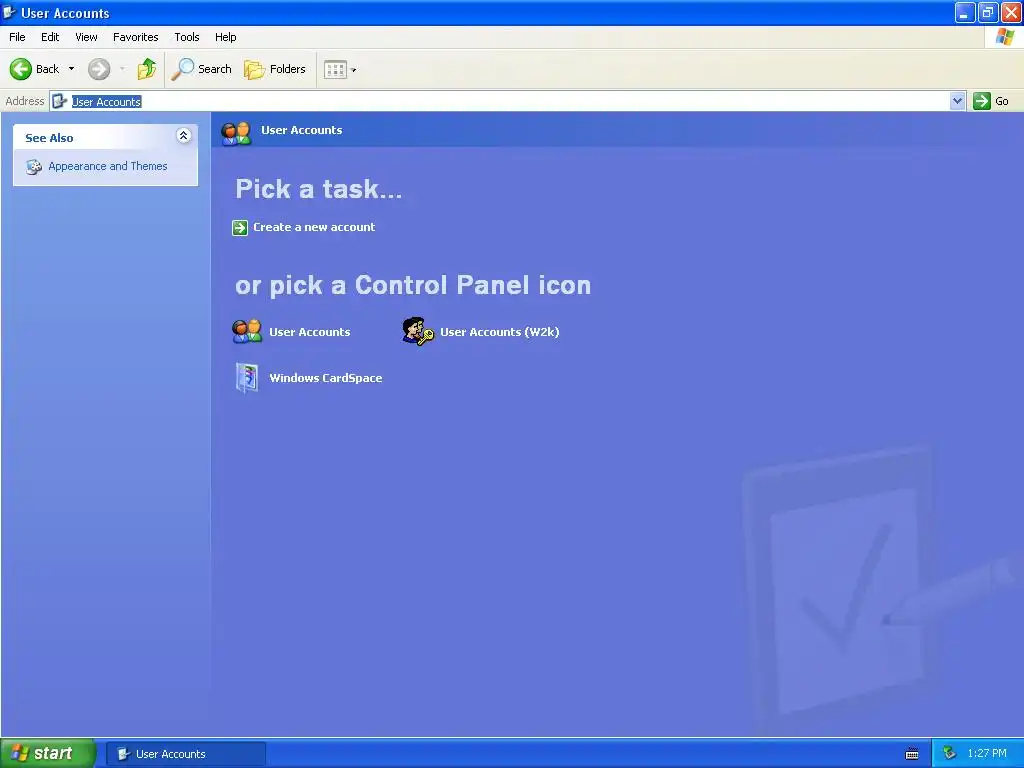
Task: Open the Help menu
Action: pos(225,37)
